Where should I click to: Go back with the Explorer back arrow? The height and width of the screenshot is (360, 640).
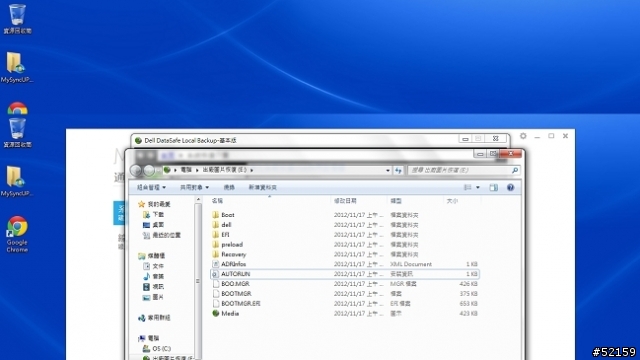[x=136, y=170]
